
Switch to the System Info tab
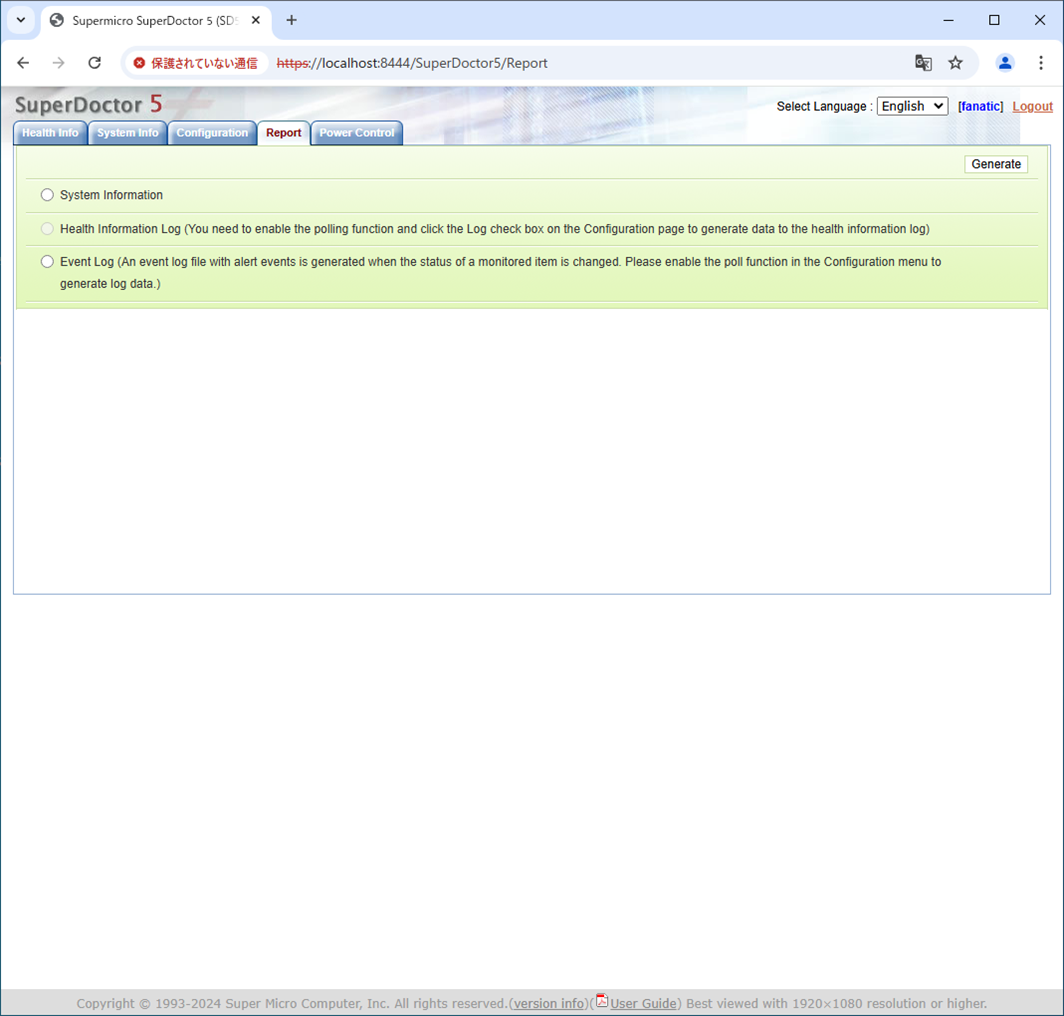(x=128, y=133)
